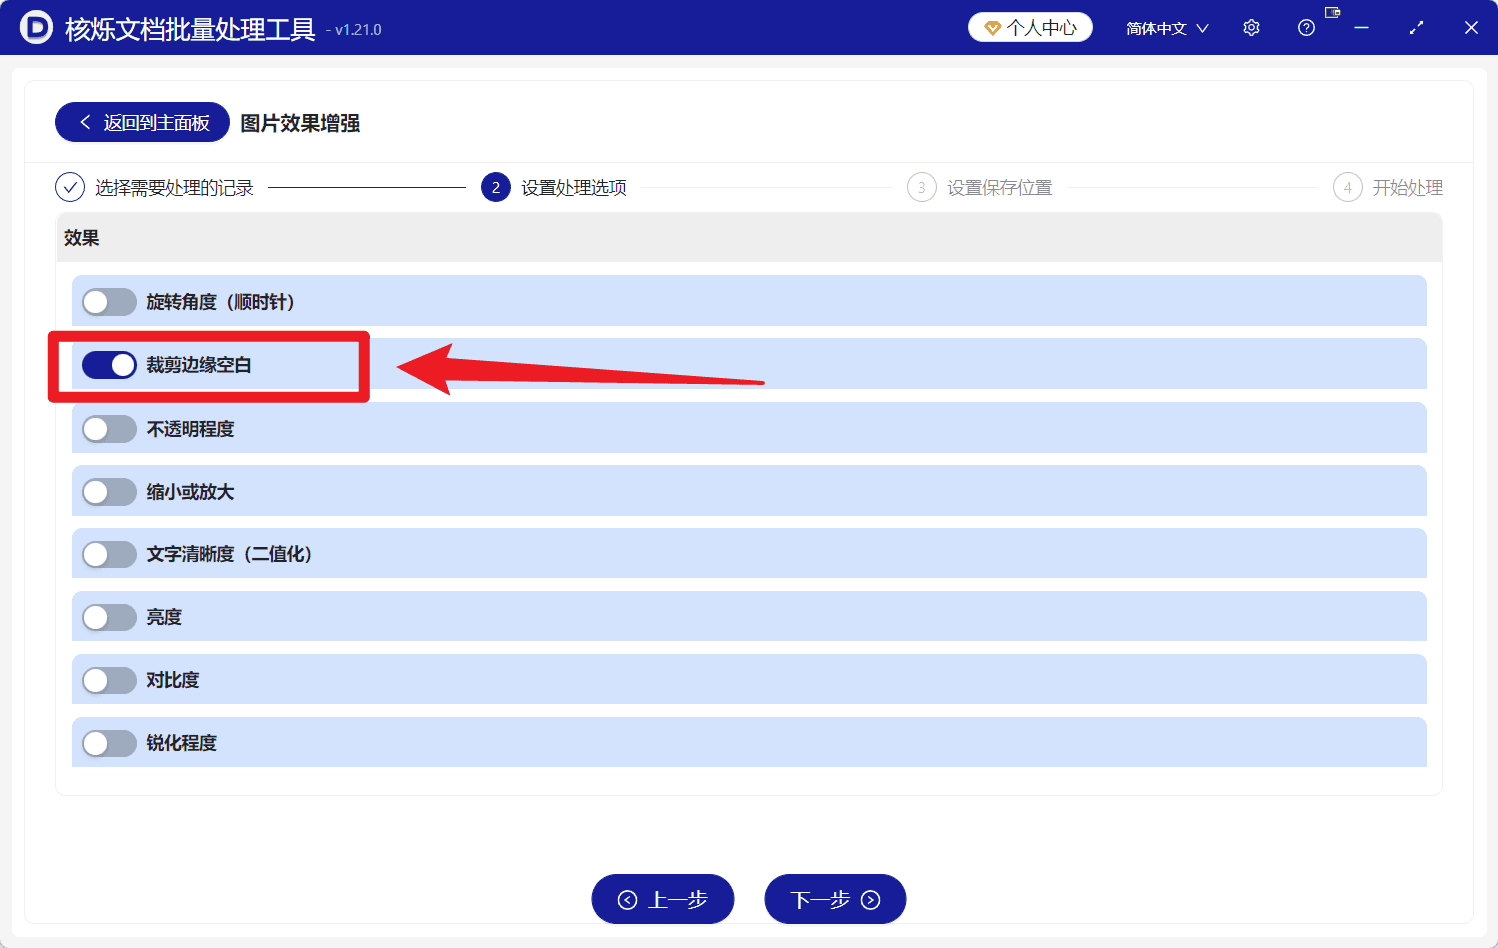Open the help question mark icon
Screen dimensions: 1498x948
1306,27
